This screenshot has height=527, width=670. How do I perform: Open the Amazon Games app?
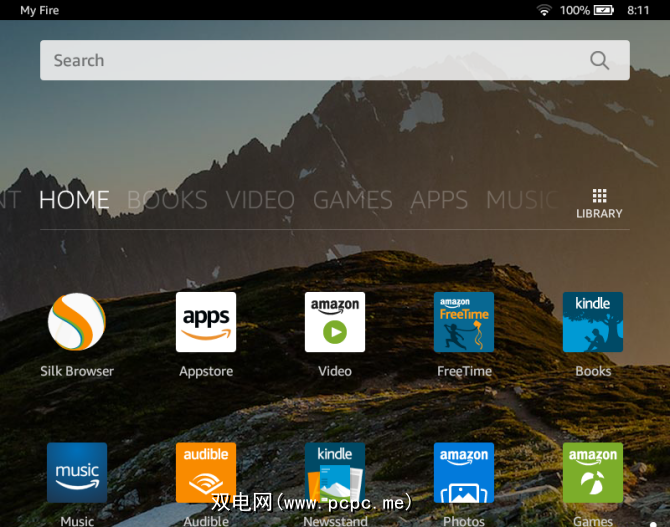coord(593,472)
